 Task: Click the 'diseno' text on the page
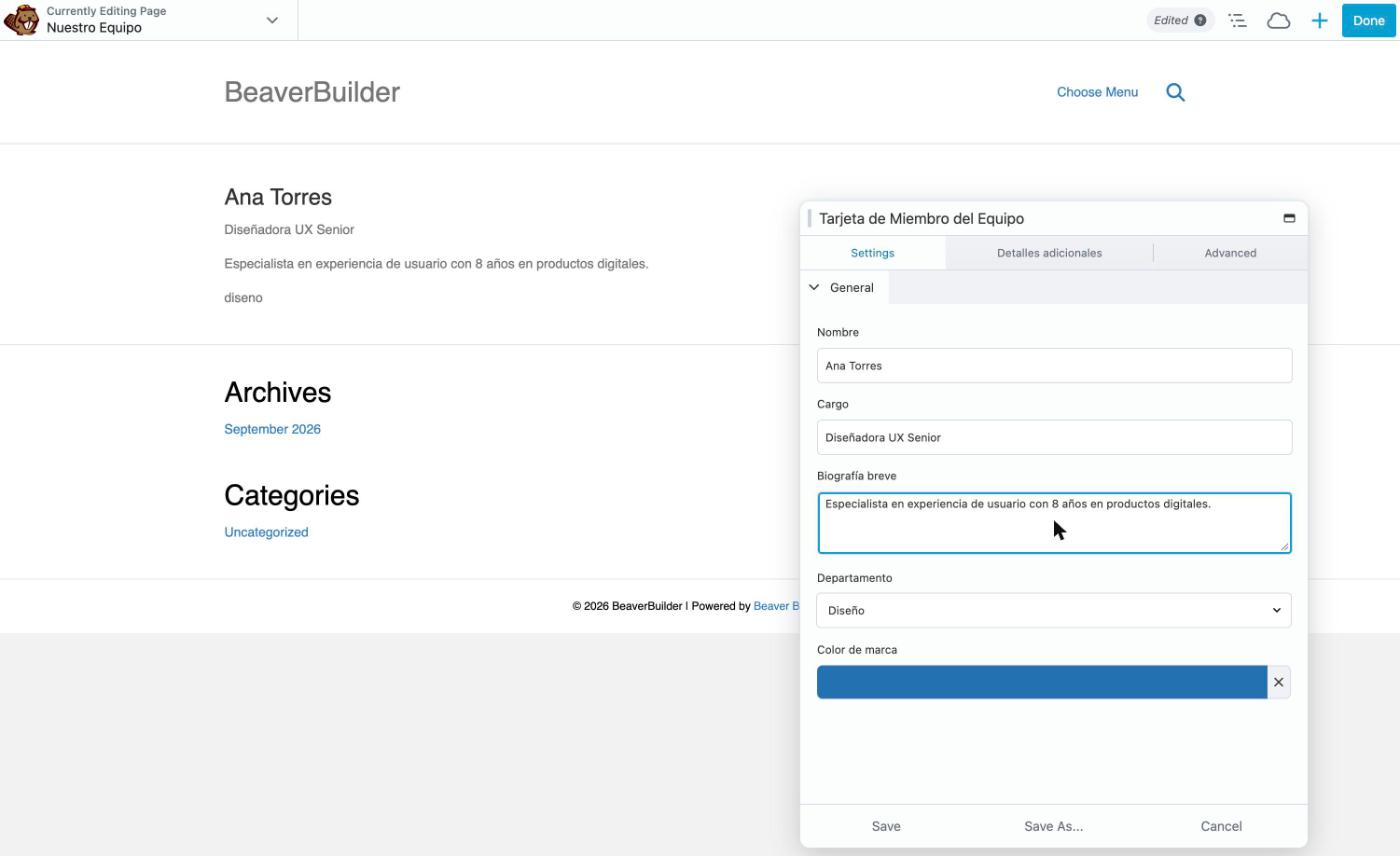pos(243,298)
